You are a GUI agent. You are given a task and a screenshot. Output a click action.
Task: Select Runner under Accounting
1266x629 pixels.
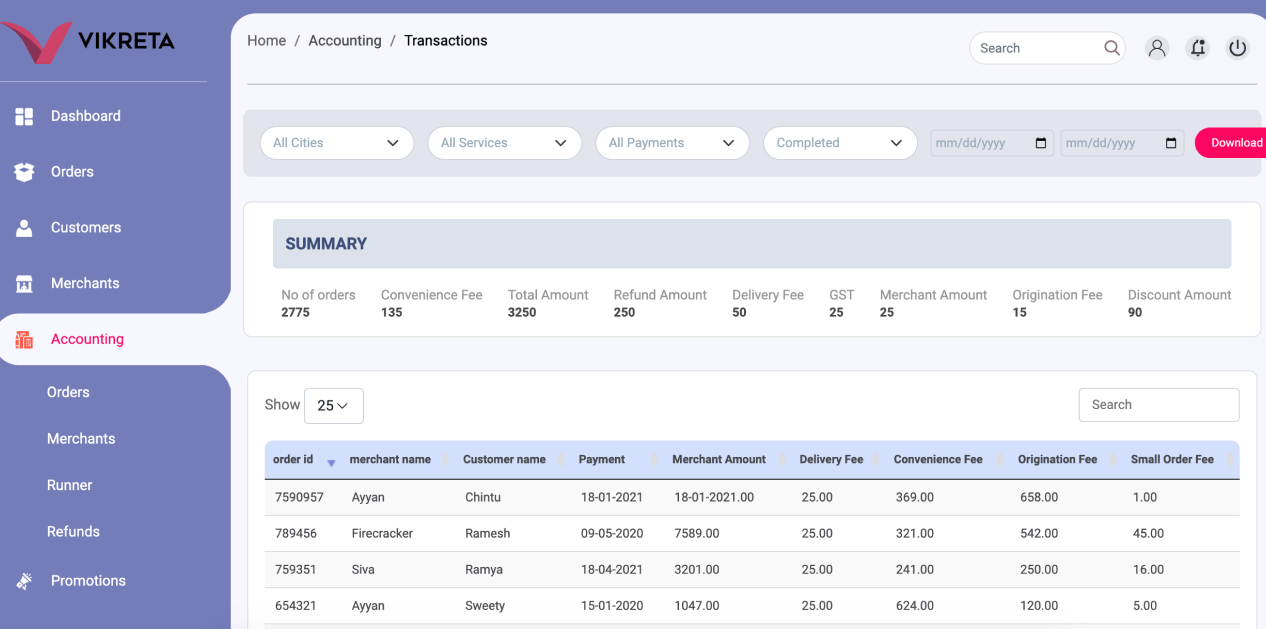69,485
